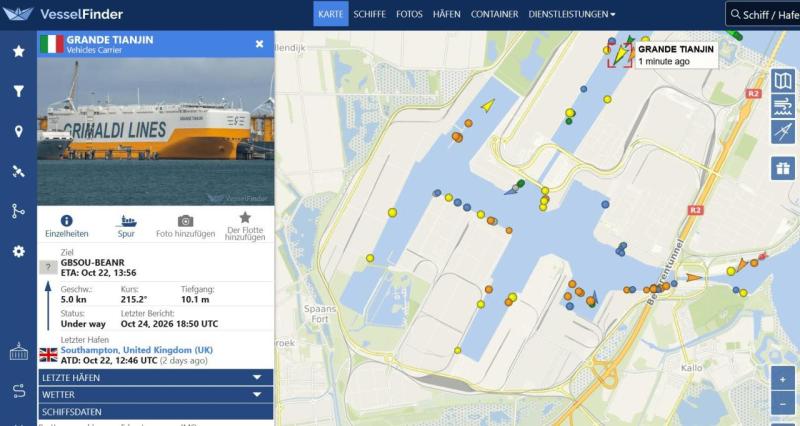Select status text Under way
Image resolution: width=800 pixels, height=426 pixels.
click(83, 324)
